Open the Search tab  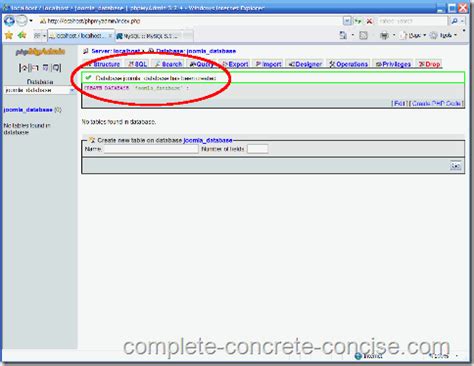[168, 64]
